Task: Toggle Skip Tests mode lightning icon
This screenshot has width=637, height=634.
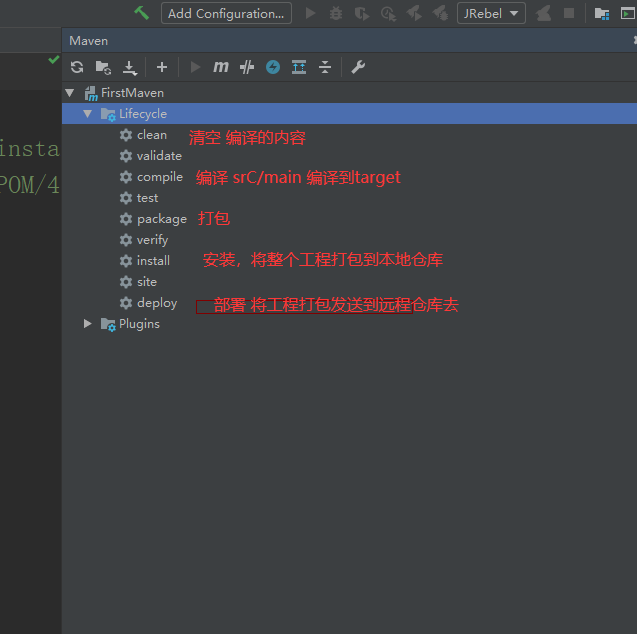Action: point(273,67)
